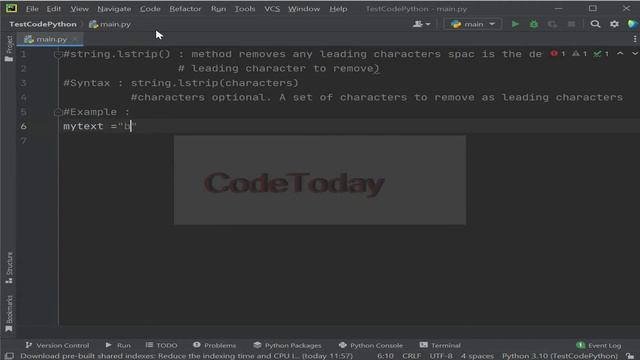Open line separator CRLF selector

click(411, 356)
